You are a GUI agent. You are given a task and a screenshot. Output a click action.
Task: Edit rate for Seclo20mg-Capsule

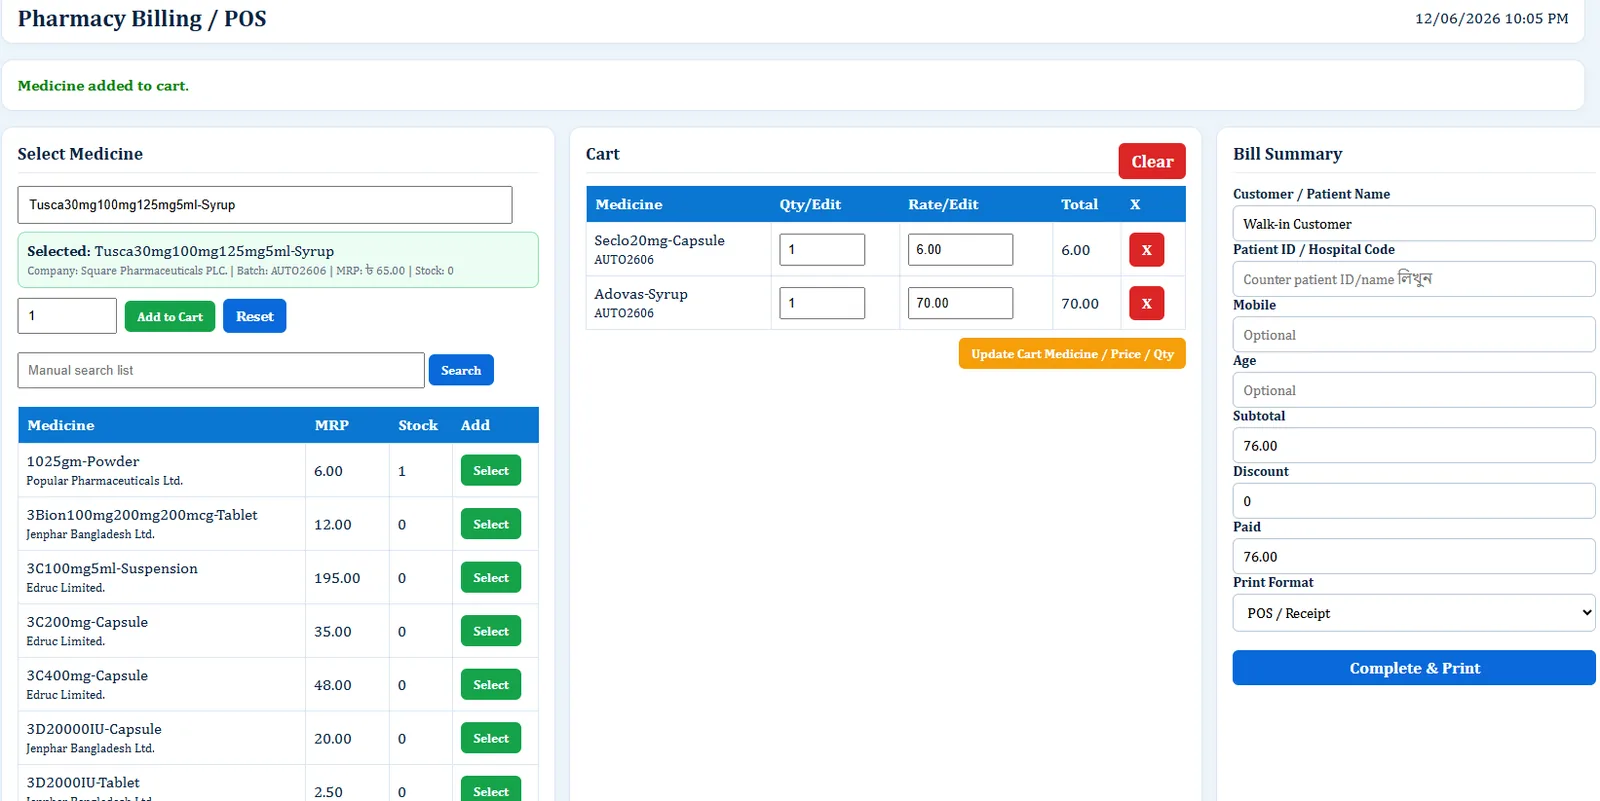pyautogui.click(x=960, y=250)
